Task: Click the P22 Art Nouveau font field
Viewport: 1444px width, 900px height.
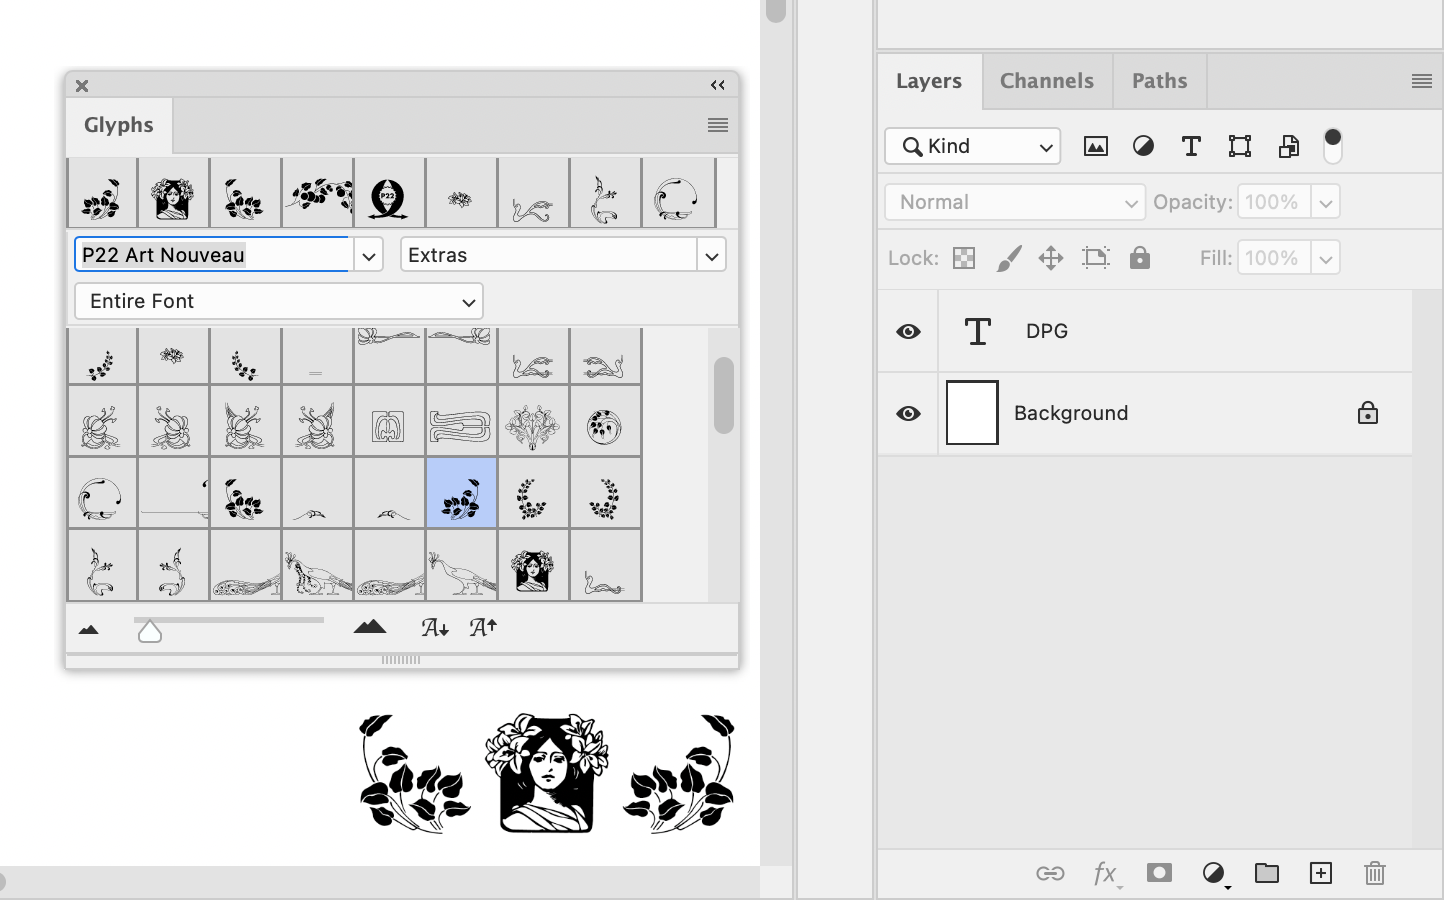Action: 212,255
